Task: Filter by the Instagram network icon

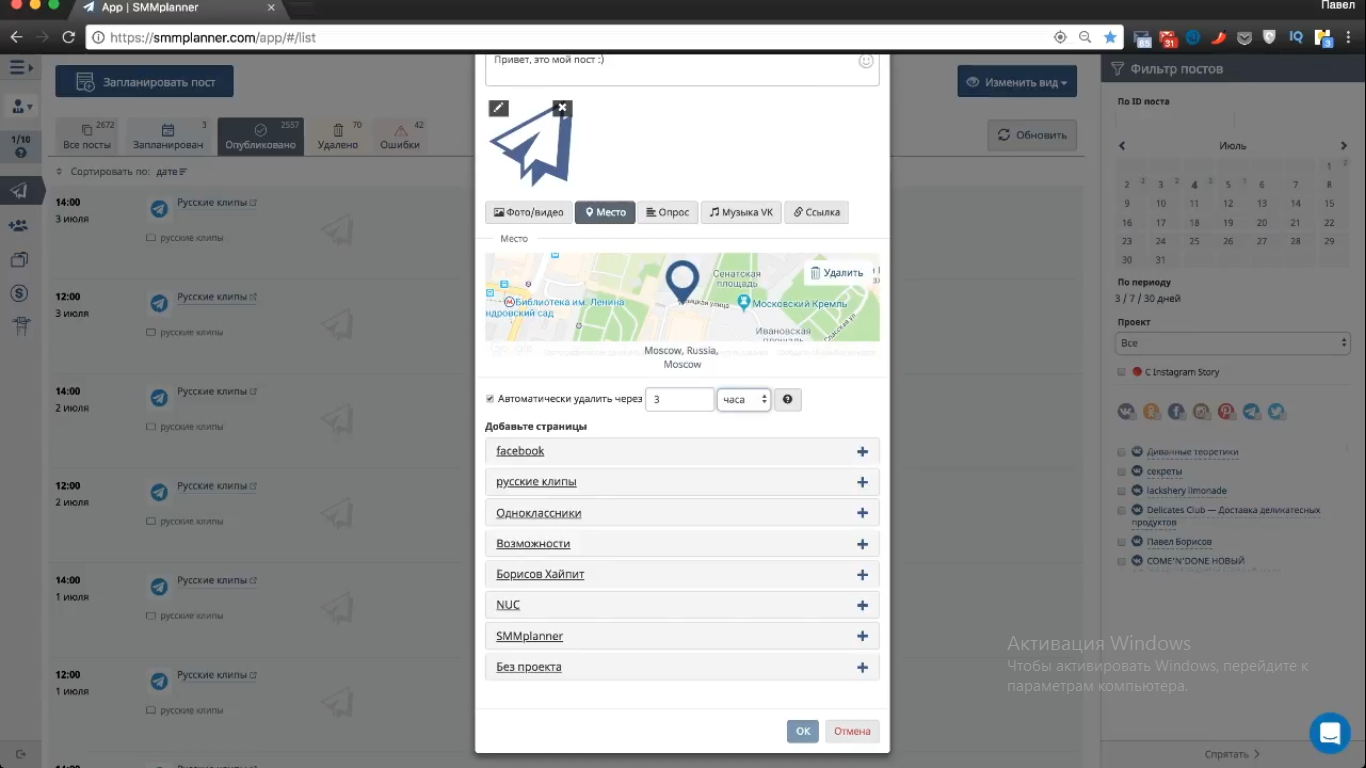Action: coord(1202,411)
